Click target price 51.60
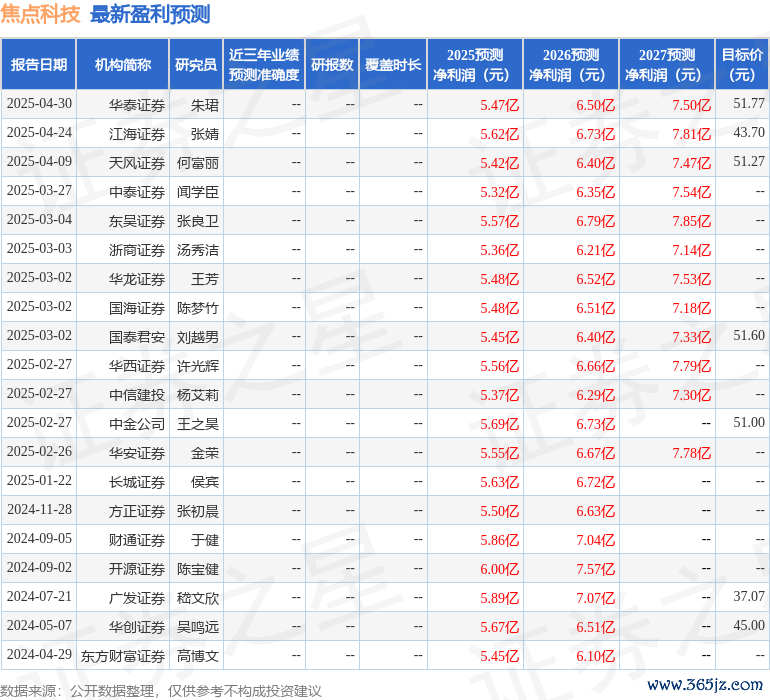The image size is (770, 700). click(749, 336)
